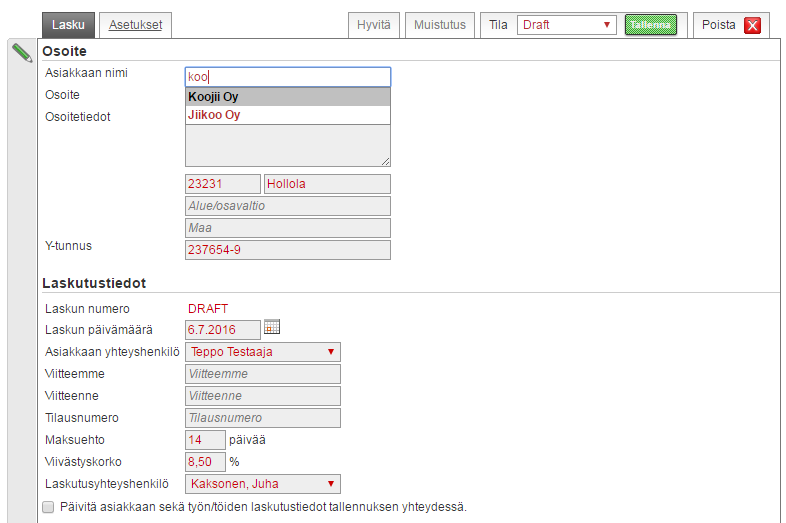
Task: Switch to the Lasku tab
Action: (x=69, y=25)
